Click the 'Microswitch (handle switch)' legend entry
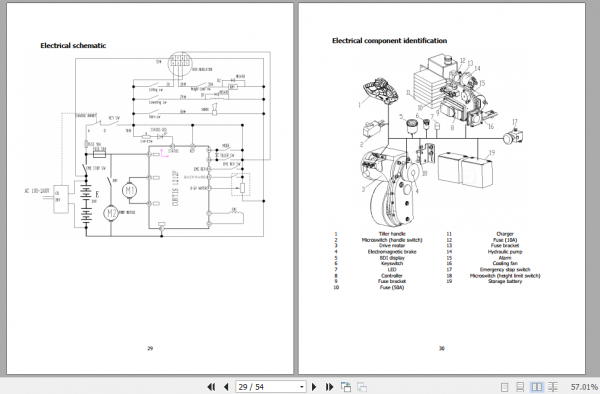This screenshot has height=394, width=600. point(392,240)
